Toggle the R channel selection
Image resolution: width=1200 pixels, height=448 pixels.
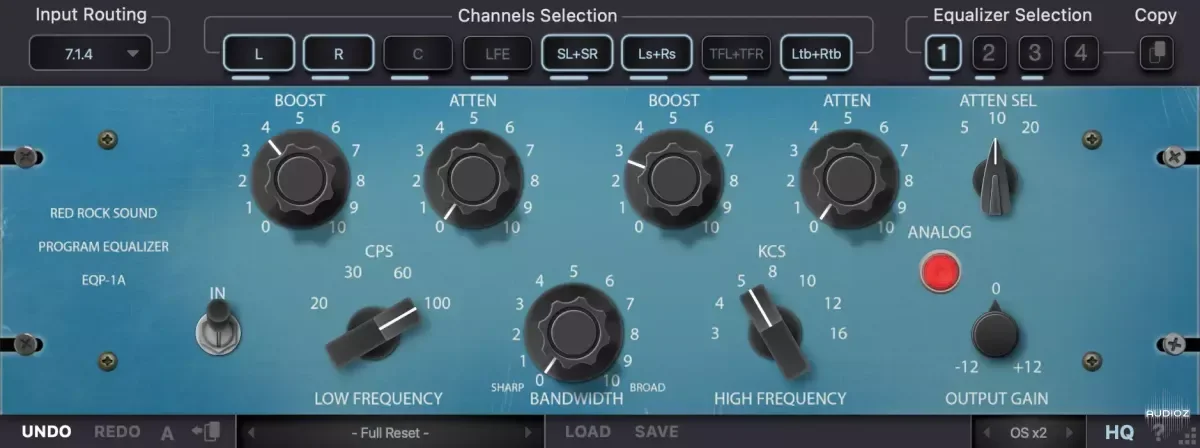(x=338, y=53)
